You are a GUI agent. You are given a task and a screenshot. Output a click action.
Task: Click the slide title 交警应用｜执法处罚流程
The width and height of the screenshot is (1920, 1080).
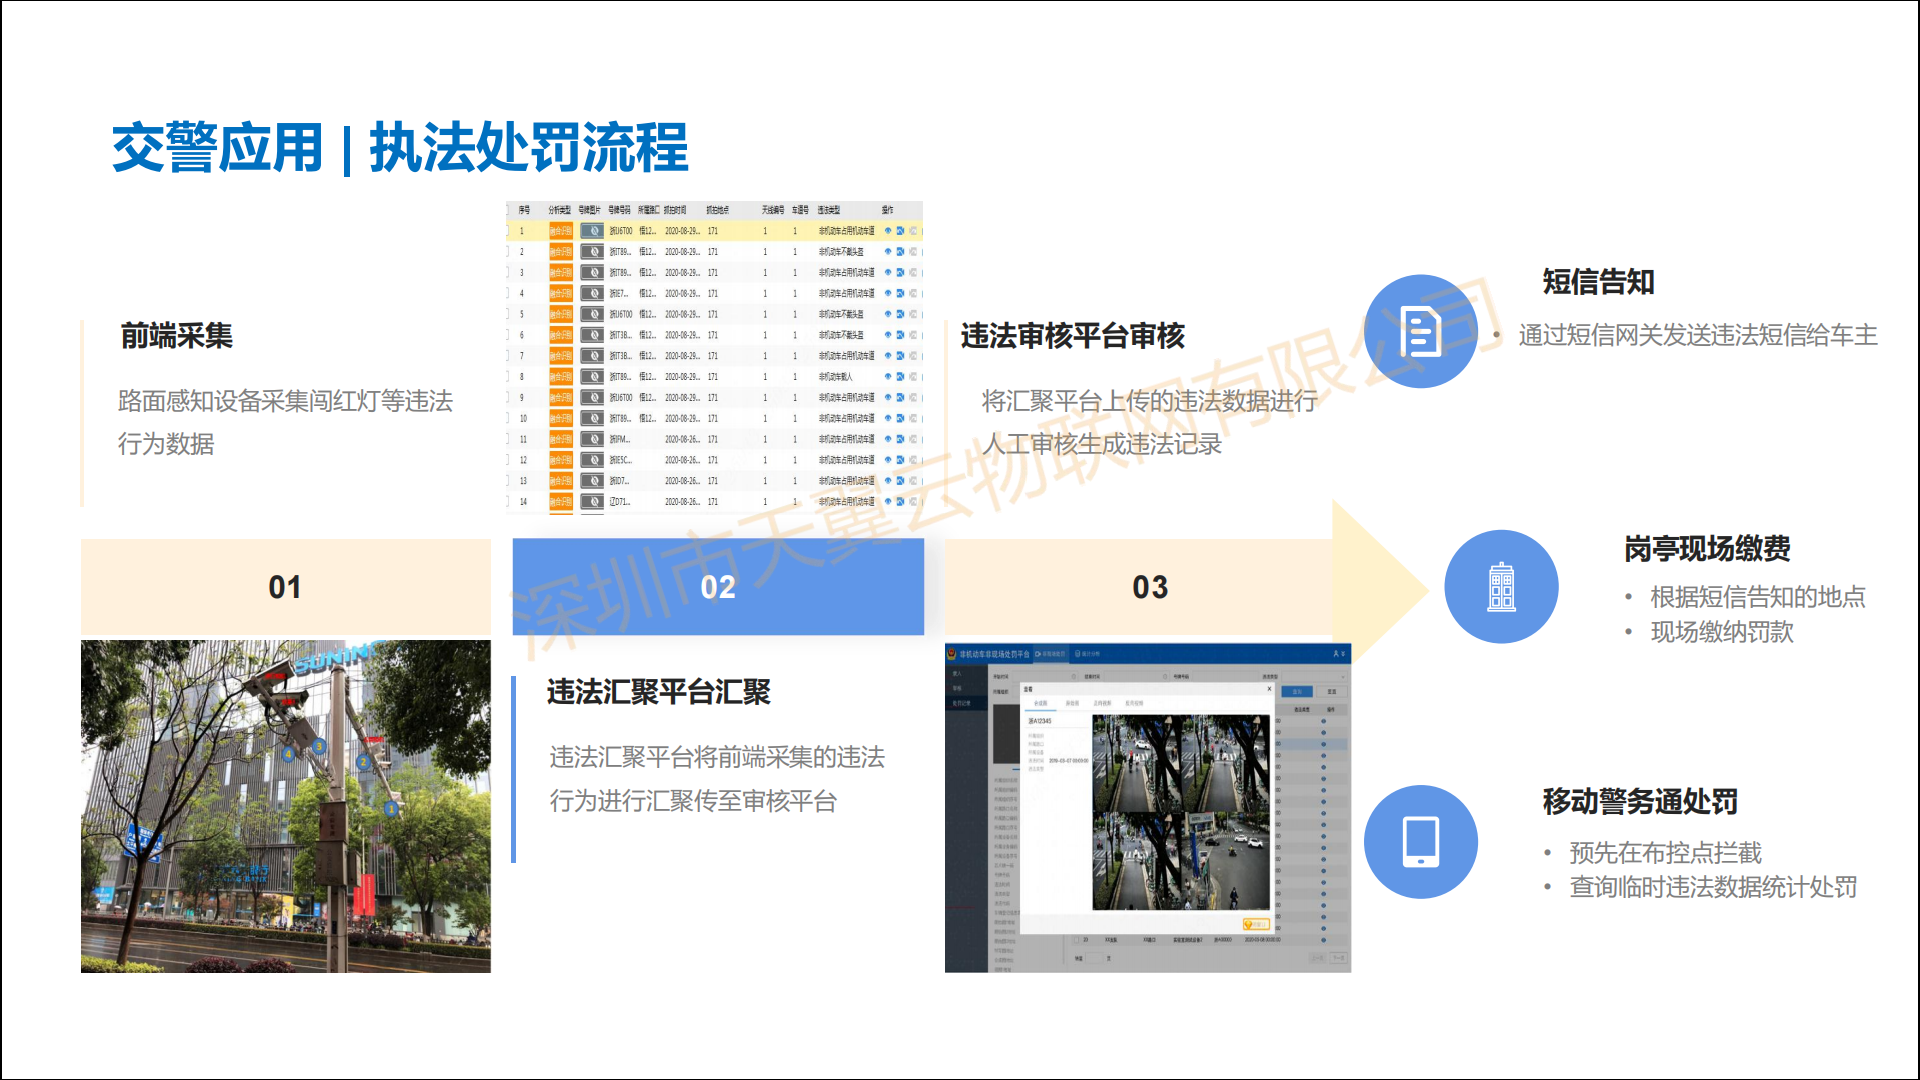pos(400,148)
